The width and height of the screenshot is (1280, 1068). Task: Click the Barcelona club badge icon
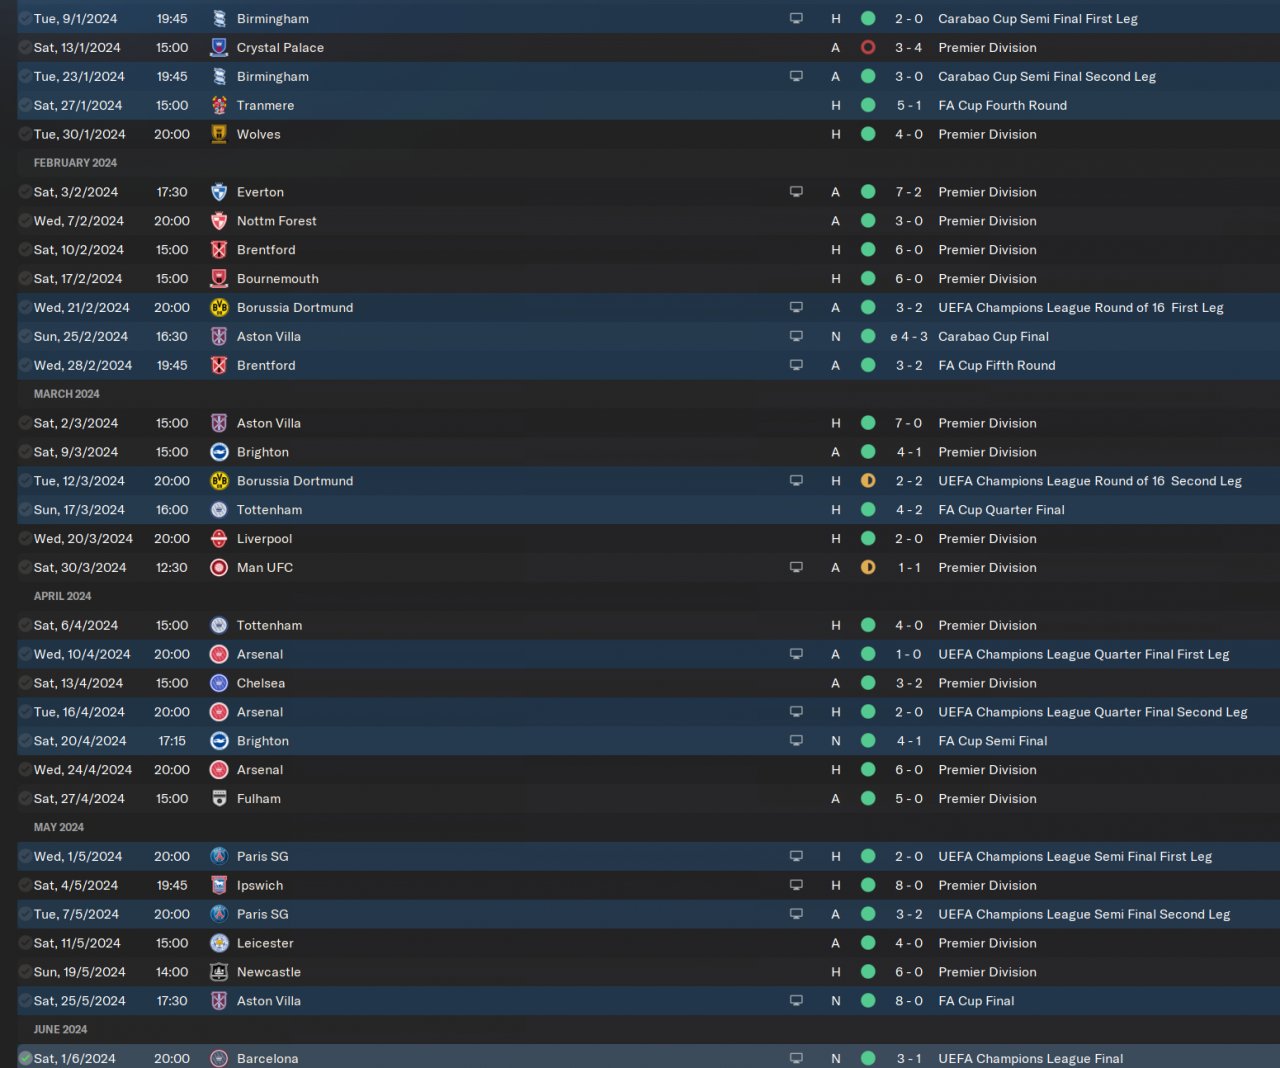click(219, 1058)
